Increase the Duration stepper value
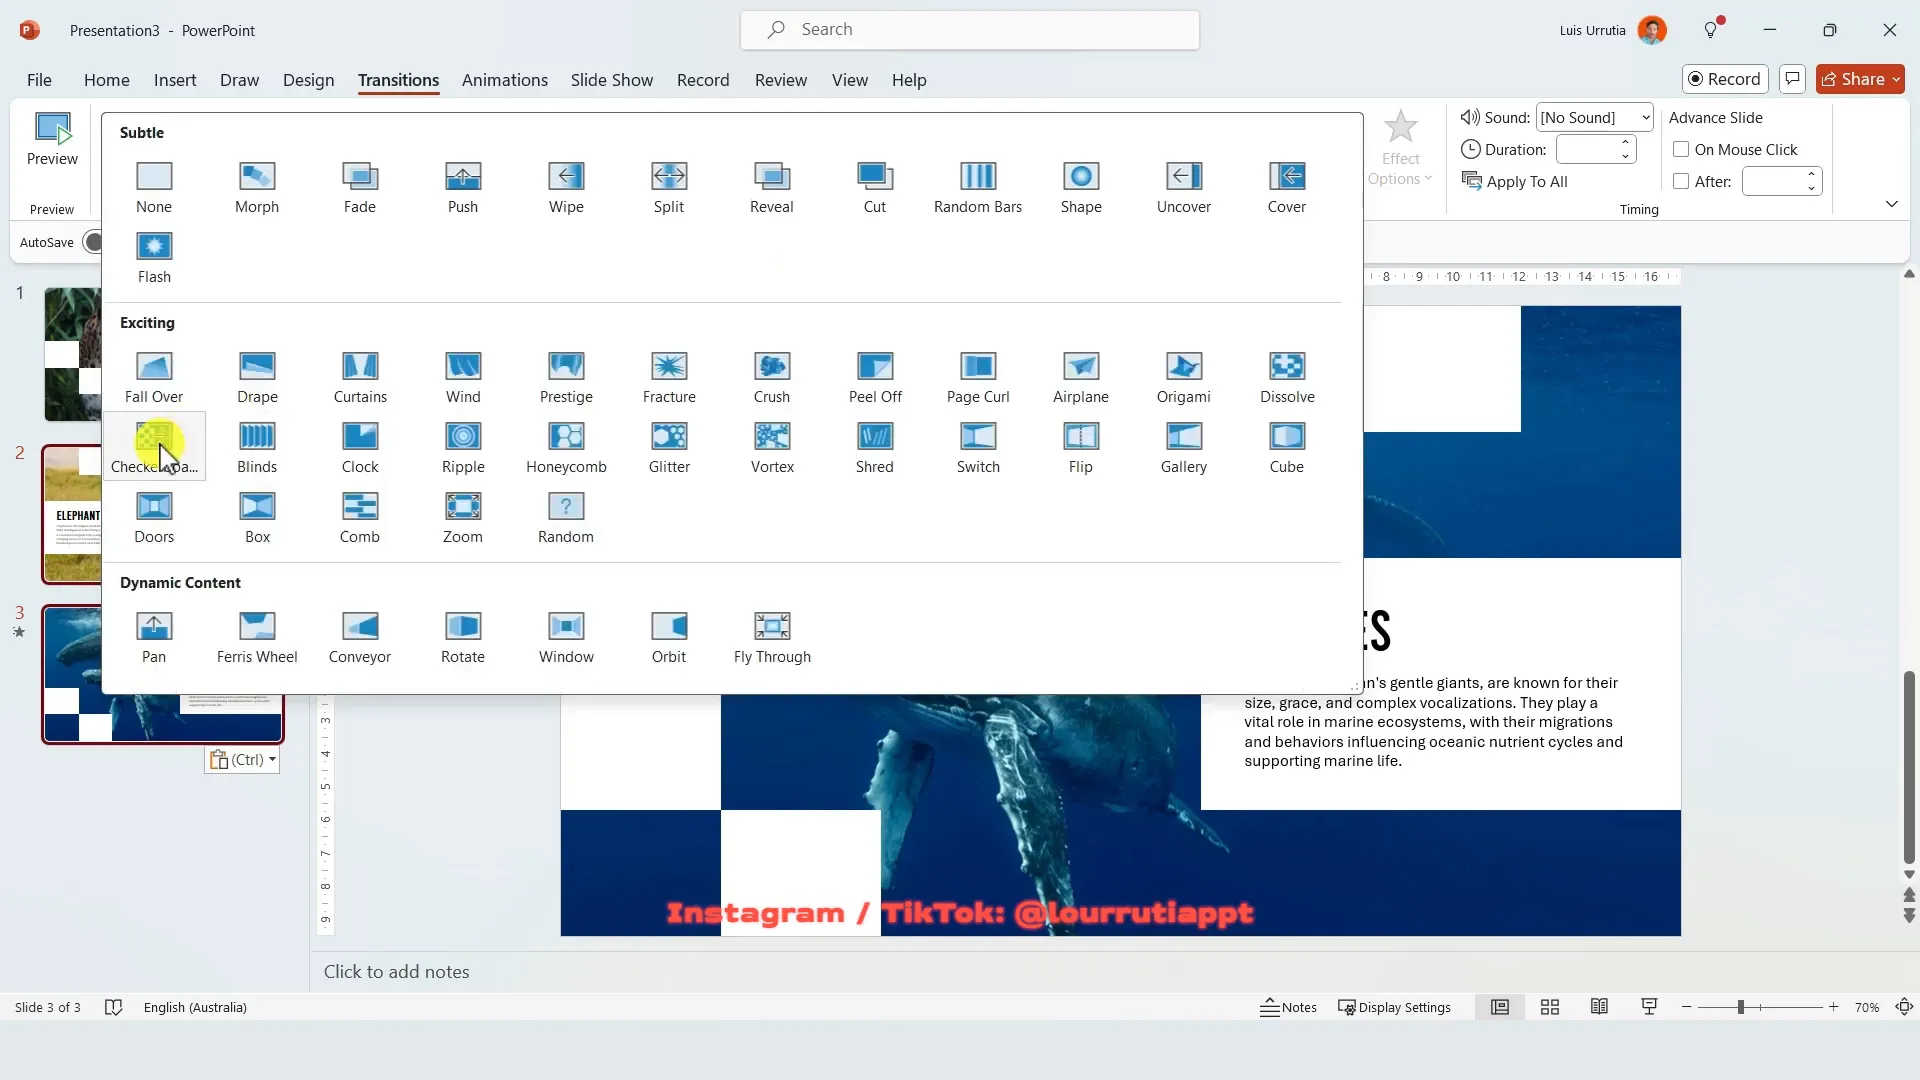Viewport: 1920px width, 1080px height. point(1626,143)
